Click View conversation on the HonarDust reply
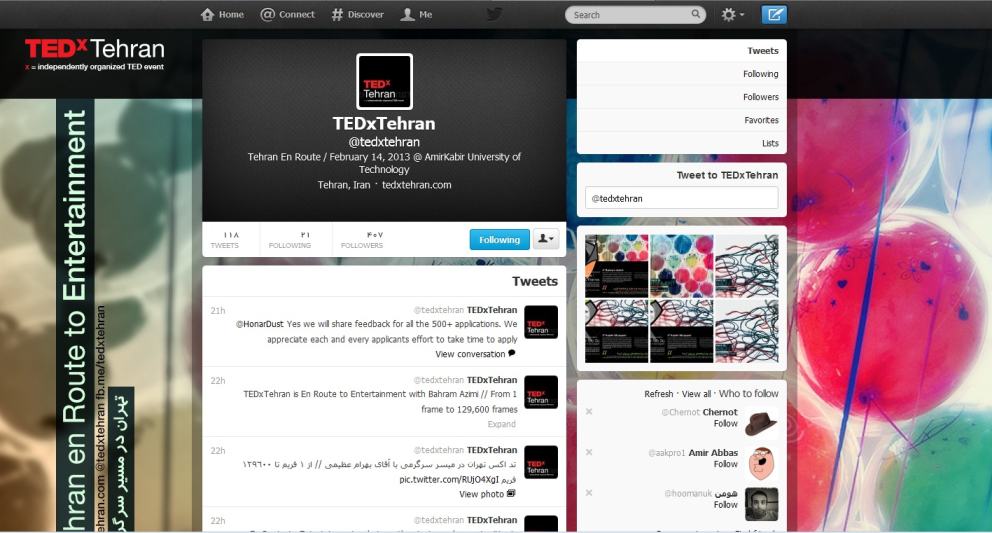Viewport: 992px width, 533px height. click(x=470, y=354)
